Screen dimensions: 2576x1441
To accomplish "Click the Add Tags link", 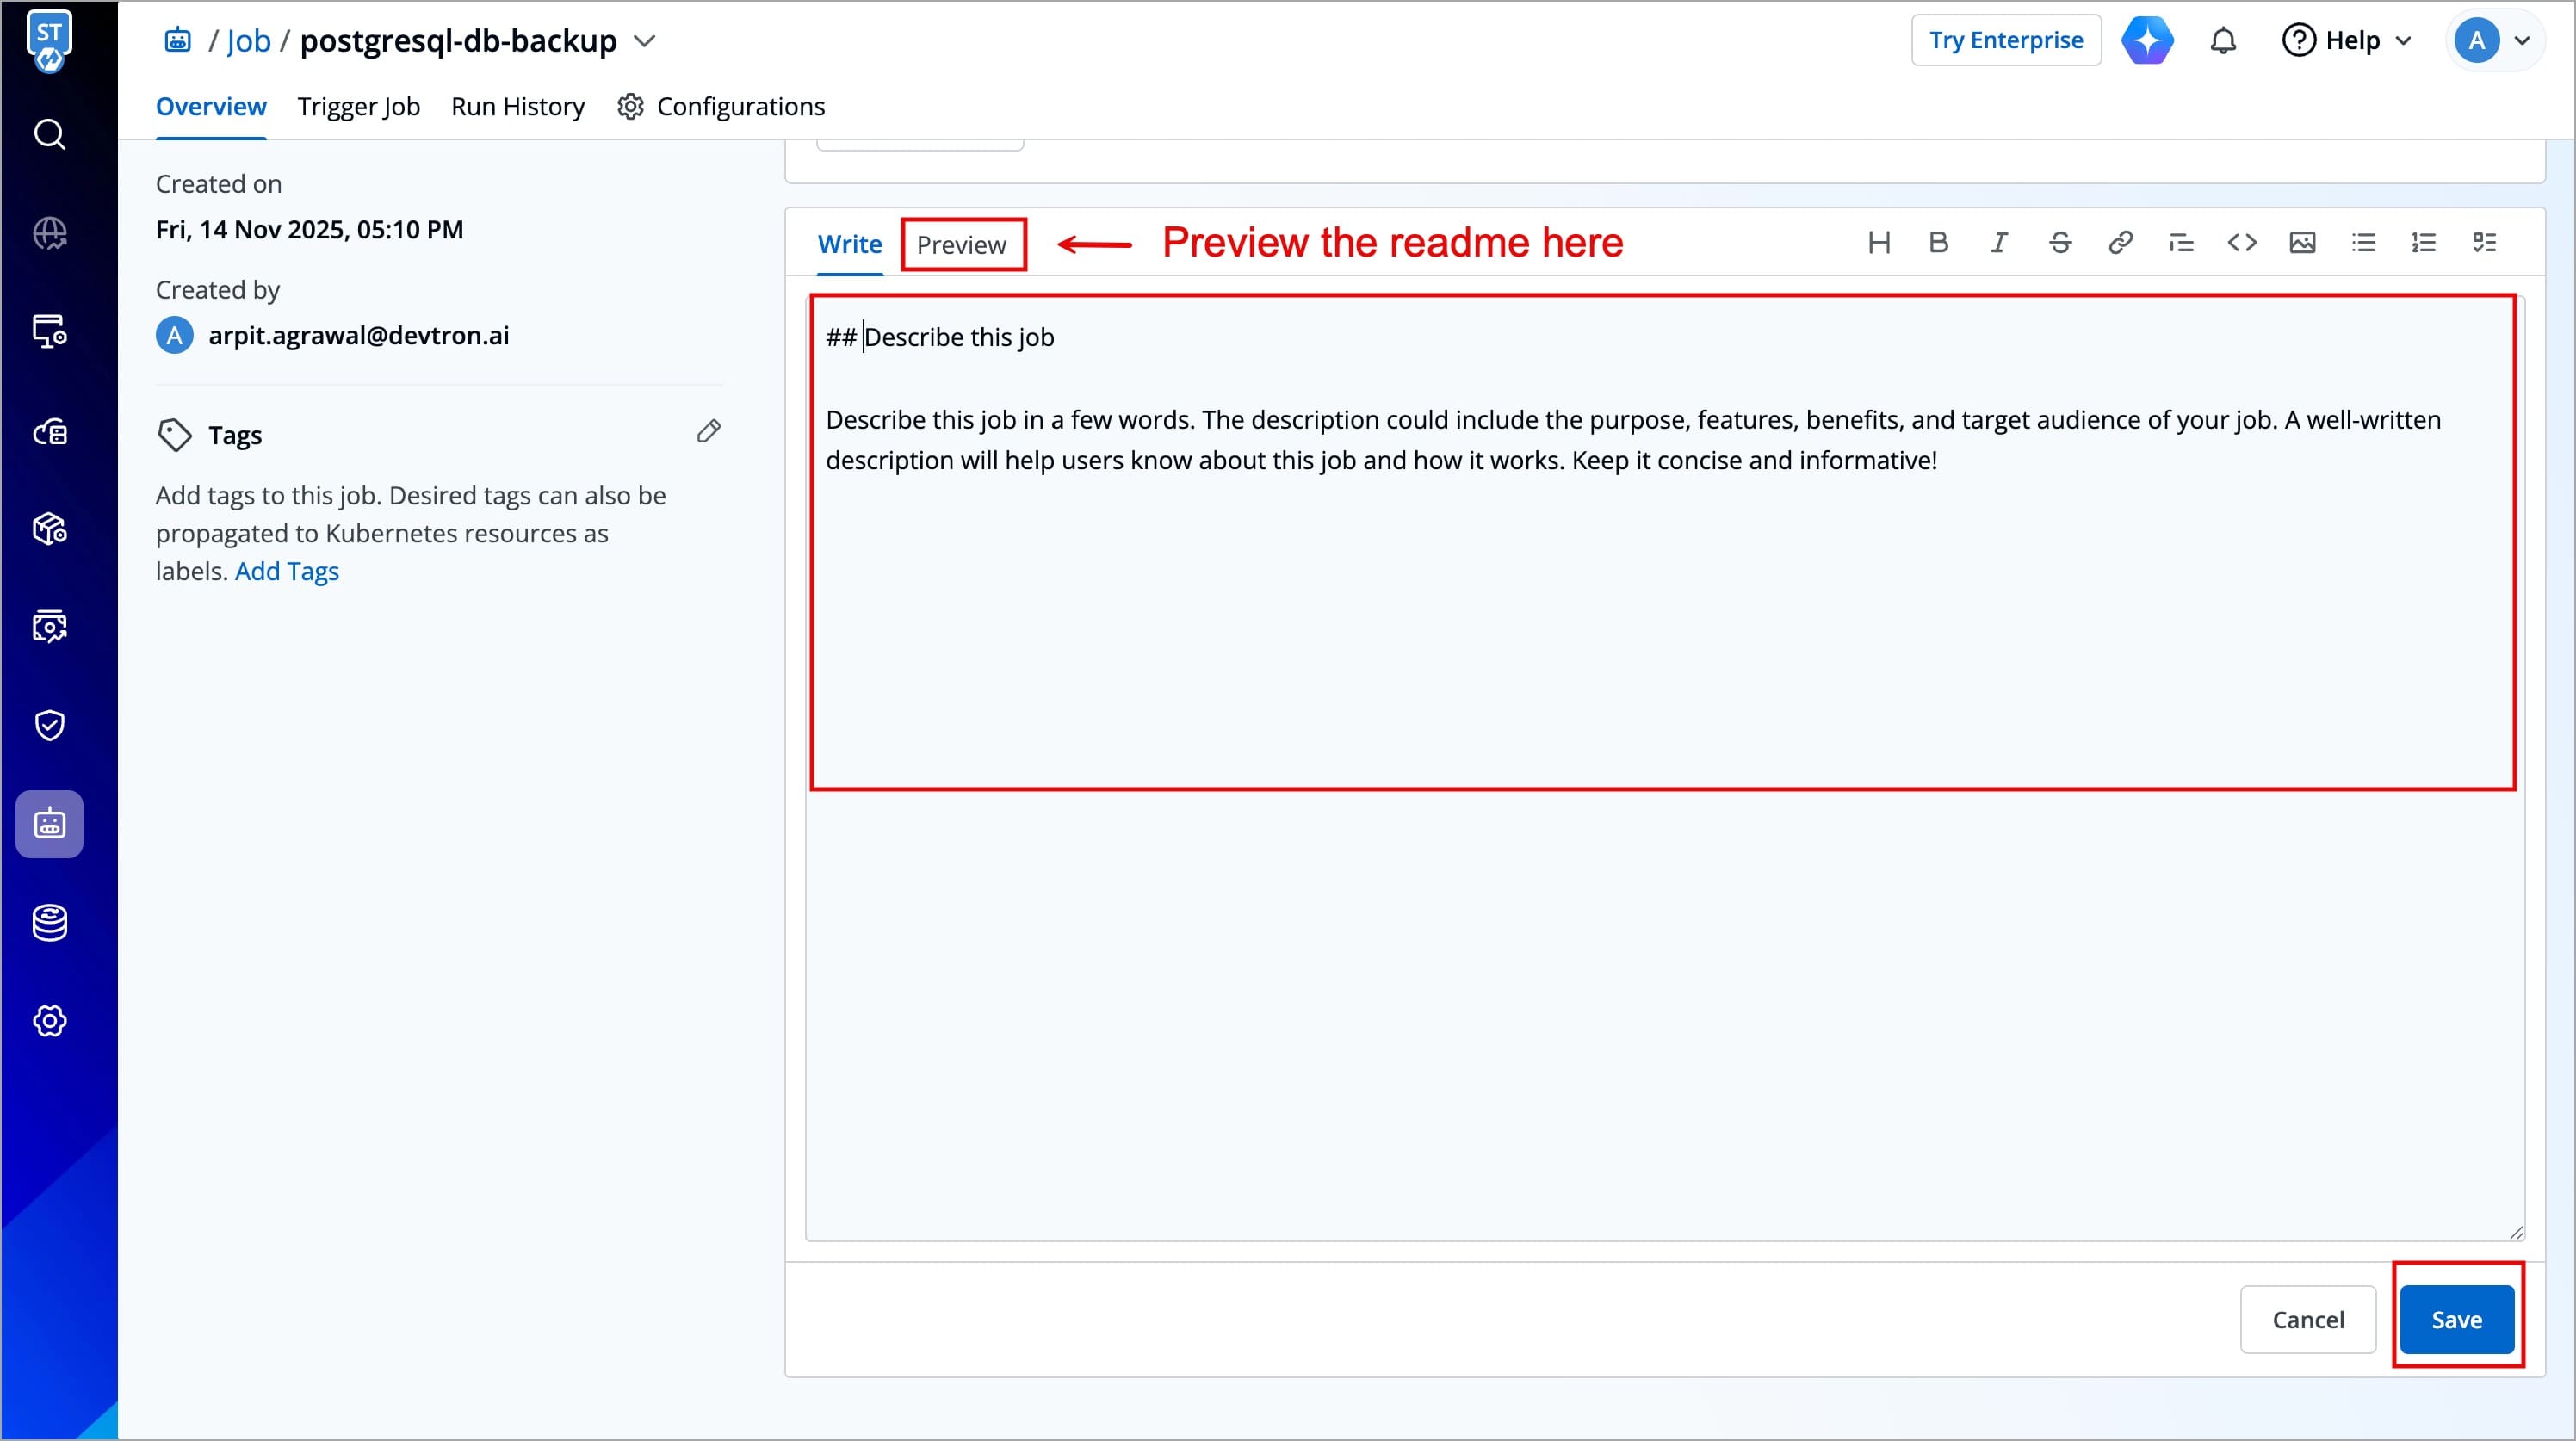I will 286,571.
